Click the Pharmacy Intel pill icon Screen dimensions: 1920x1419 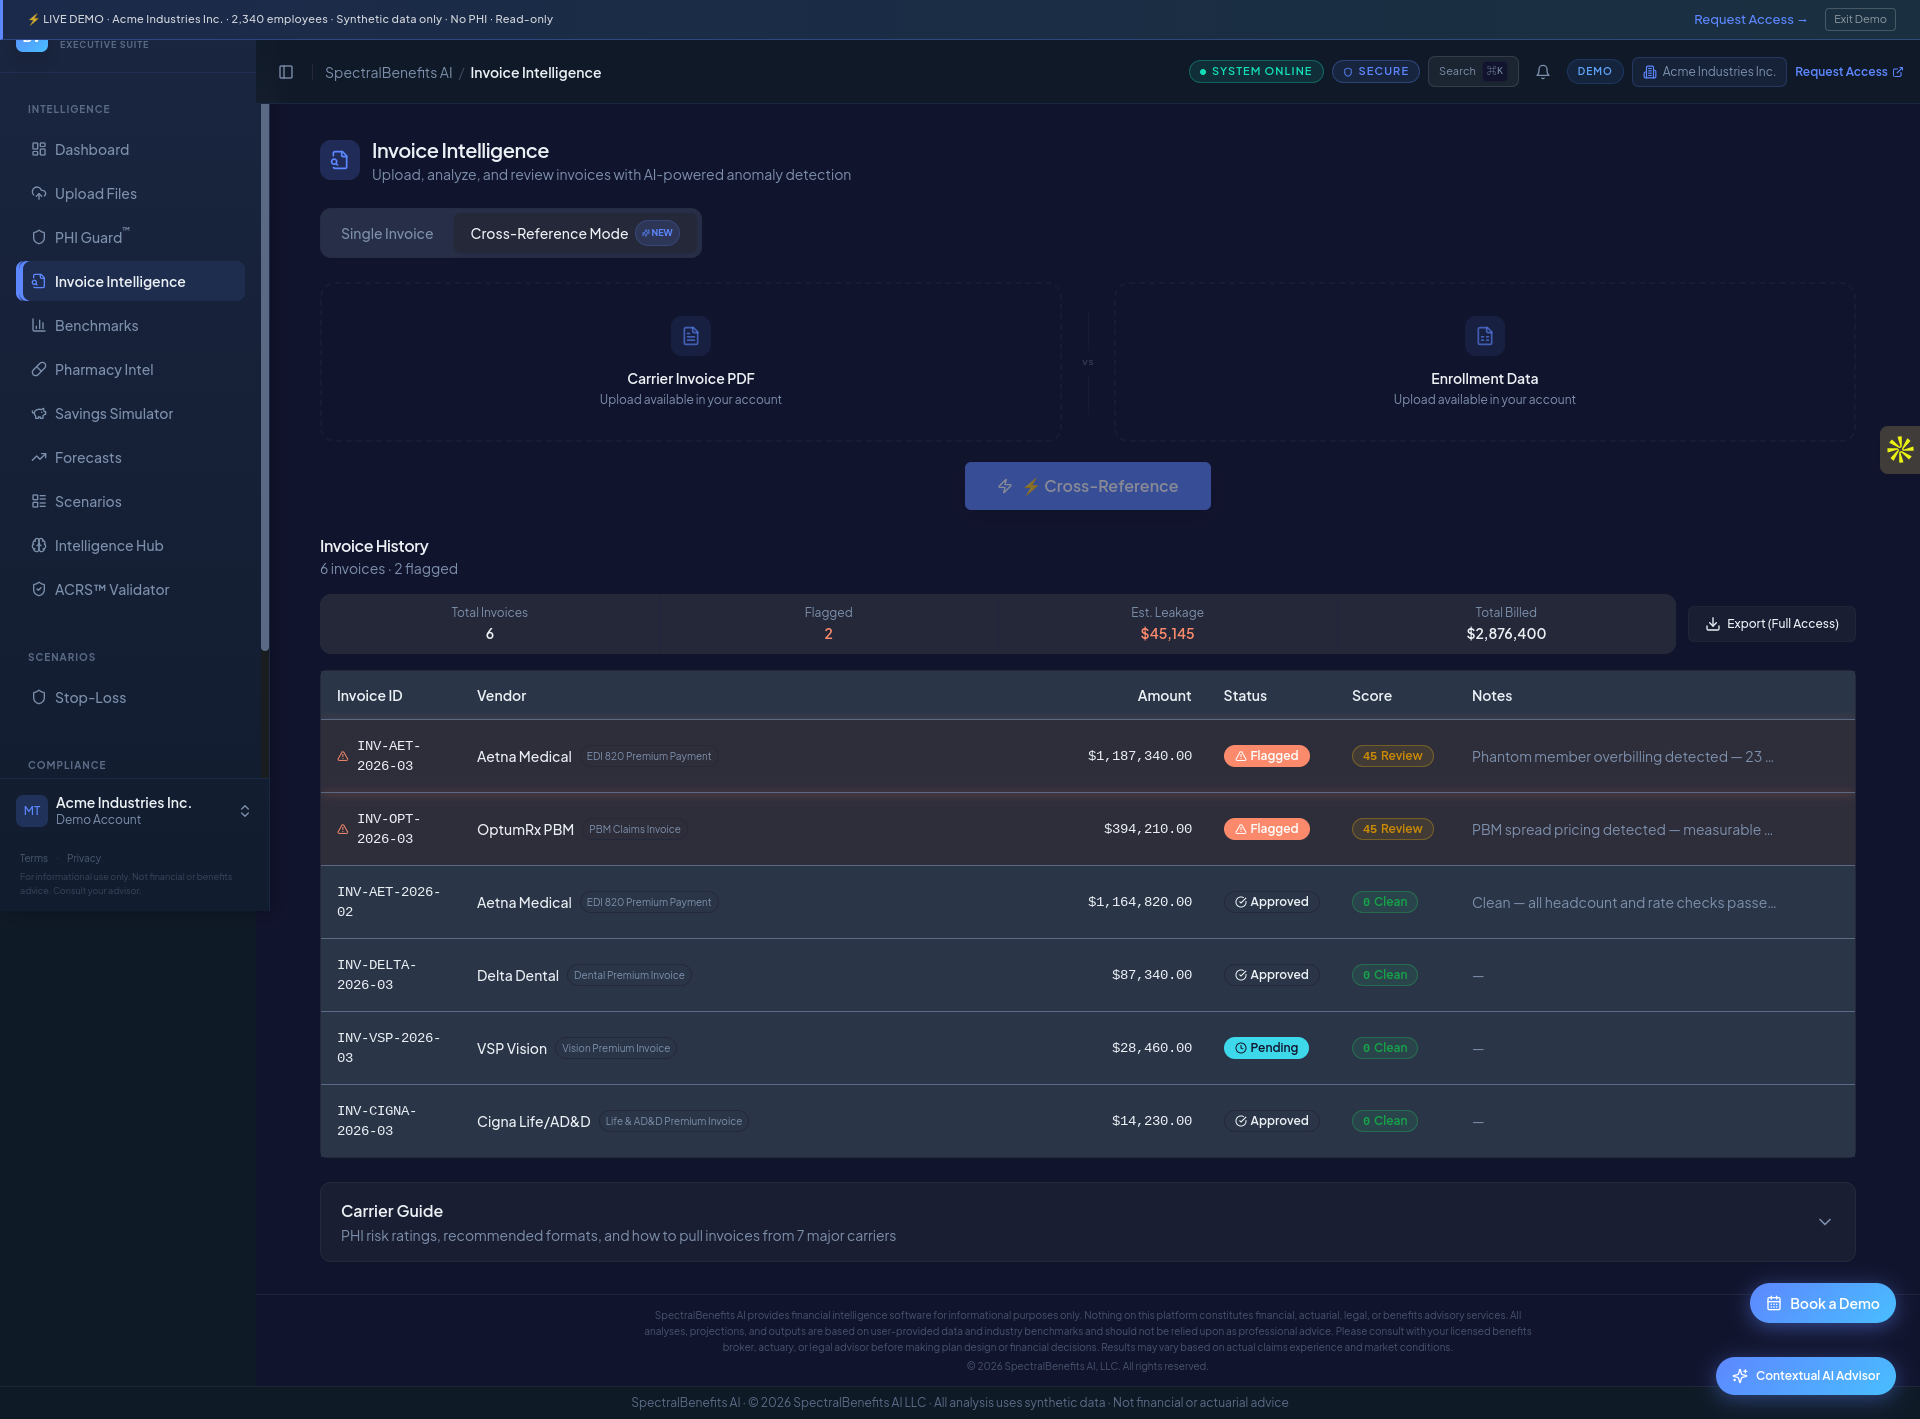click(39, 369)
